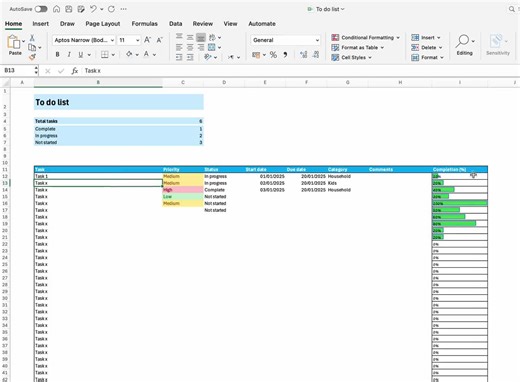Open the Editing magnifier menu
520x382 pixels.
(x=465, y=45)
